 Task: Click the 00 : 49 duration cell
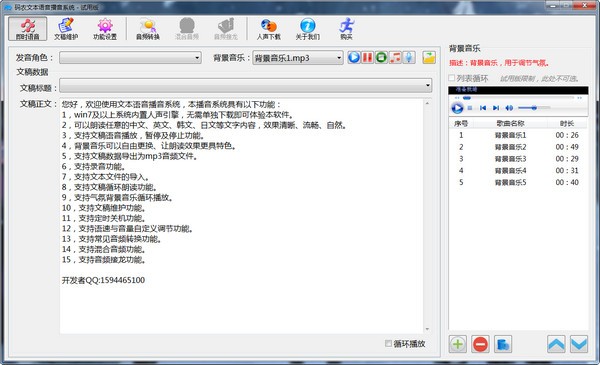pyautogui.click(x=567, y=147)
